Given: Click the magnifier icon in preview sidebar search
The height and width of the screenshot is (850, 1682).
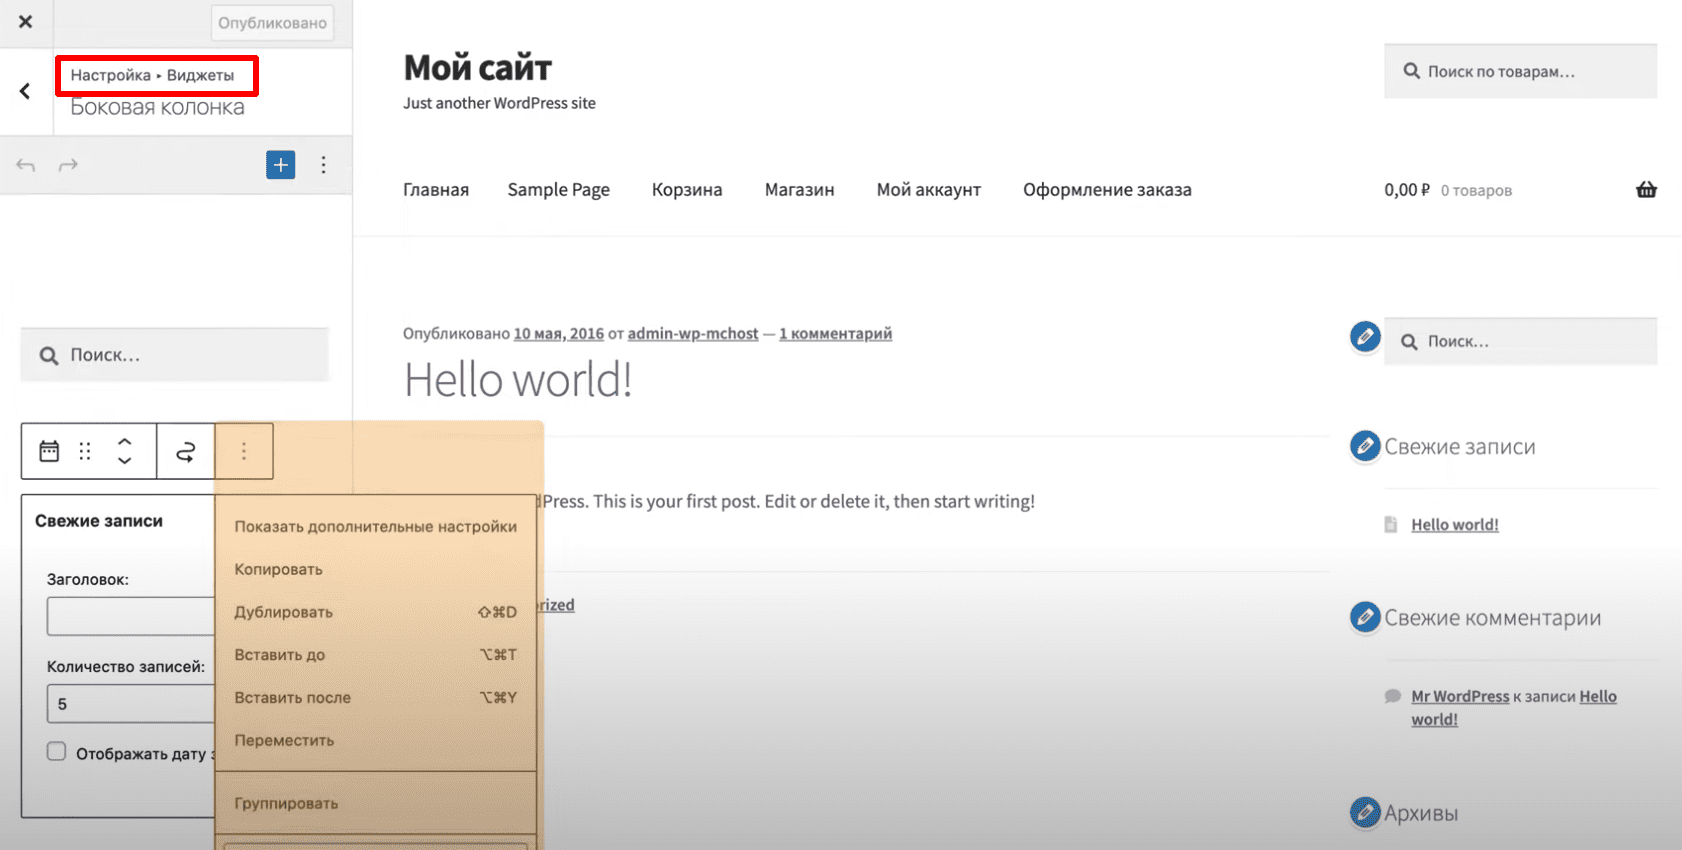Looking at the screenshot, I should 1409,342.
